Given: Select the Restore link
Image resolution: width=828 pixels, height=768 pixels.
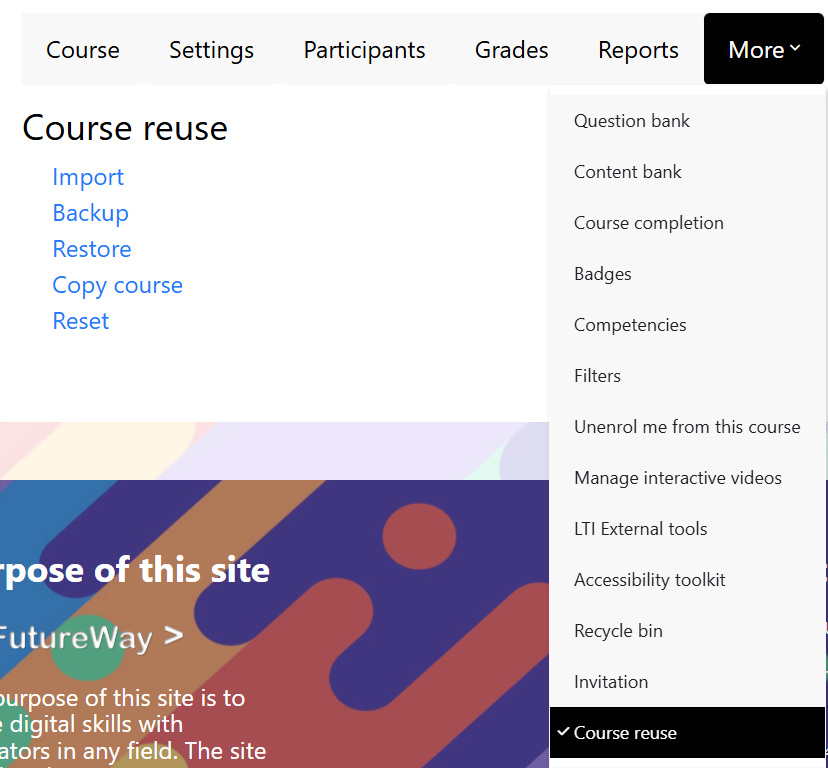Looking at the screenshot, I should pos(92,249).
